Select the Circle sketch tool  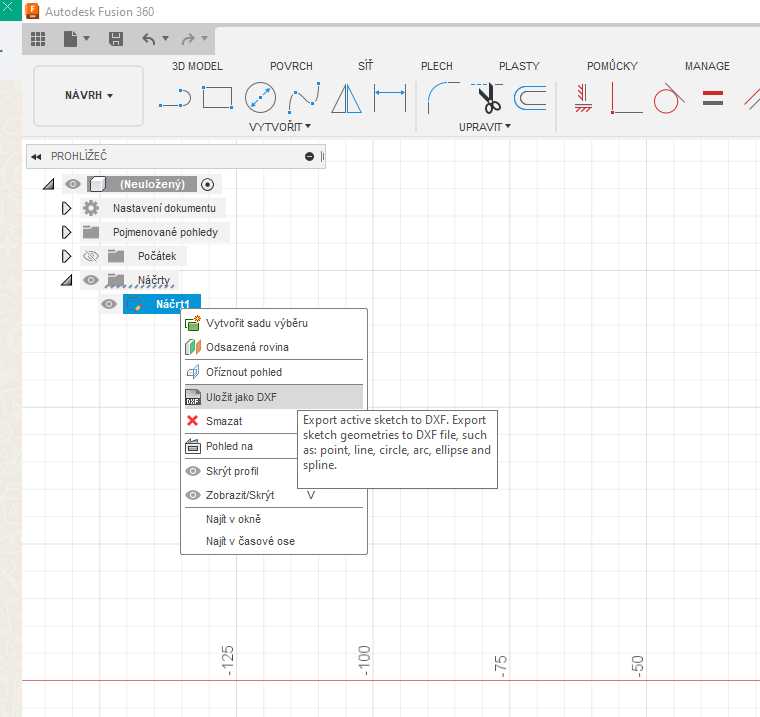click(260, 98)
